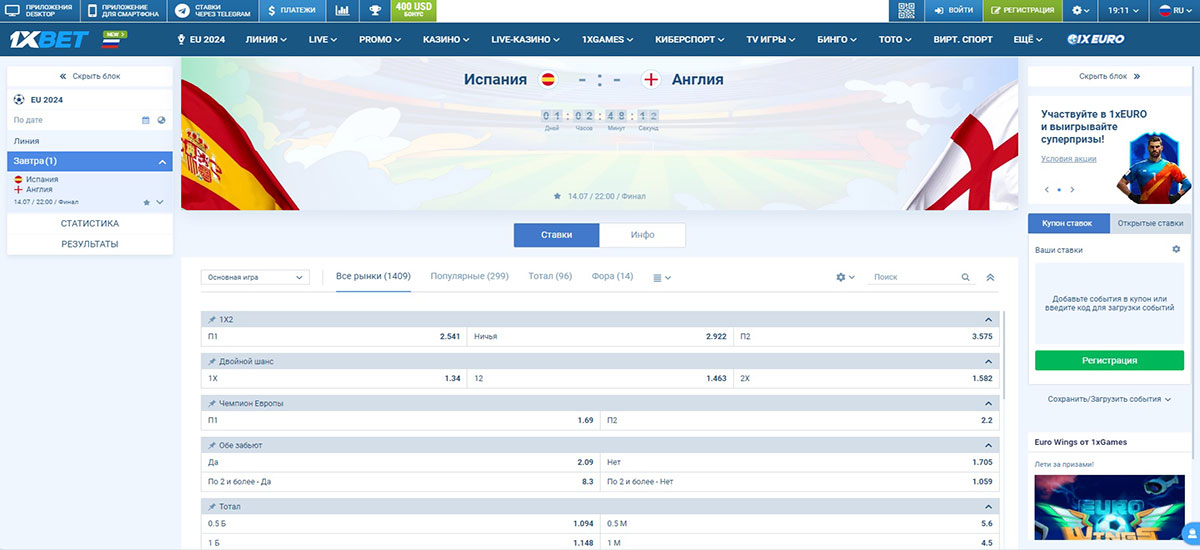Click the 1XEURO logo
This screenshot has width=1200, height=550.
click(1095, 40)
